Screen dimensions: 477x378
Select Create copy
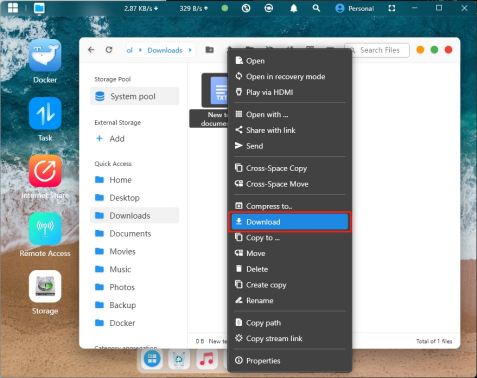click(289, 285)
